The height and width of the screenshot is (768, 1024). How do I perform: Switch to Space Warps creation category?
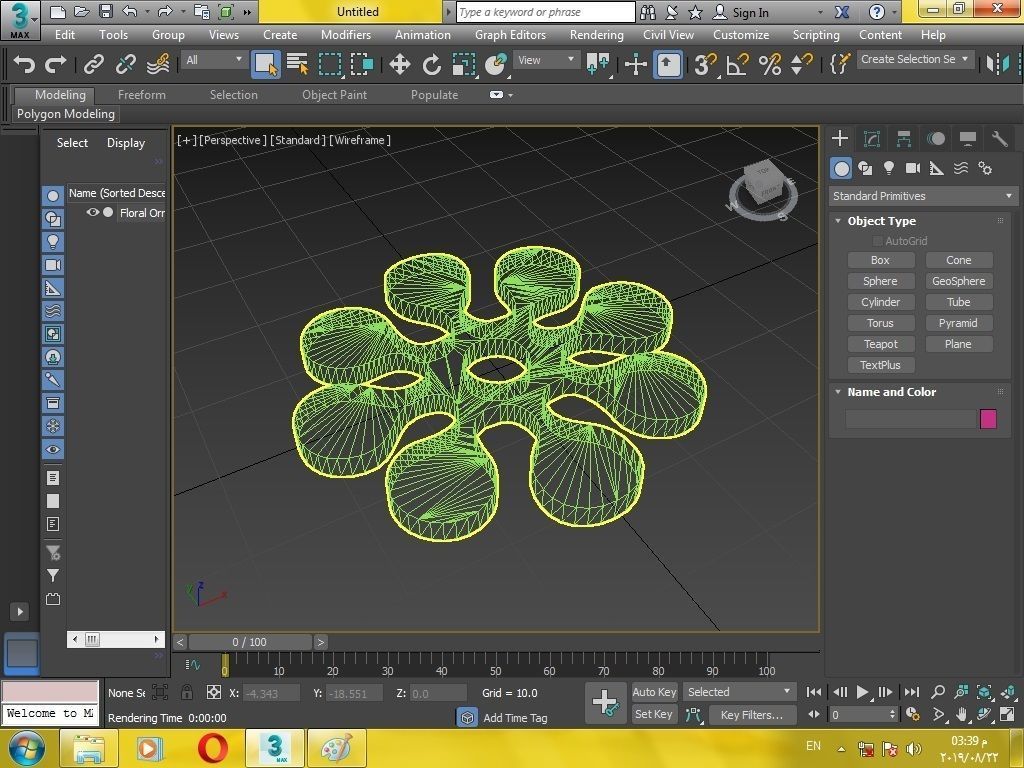961,168
